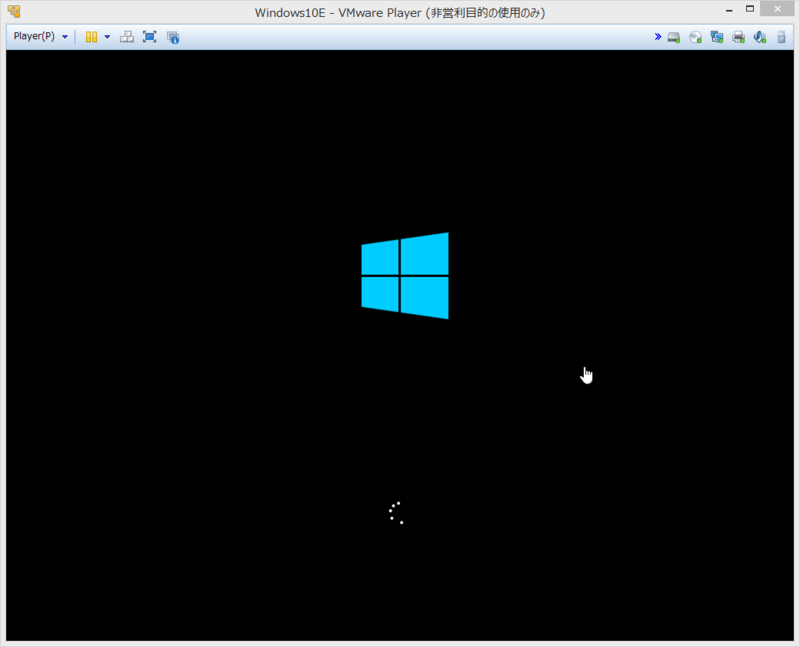Expand the blue double-chevron device toolbar

(658, 37)
